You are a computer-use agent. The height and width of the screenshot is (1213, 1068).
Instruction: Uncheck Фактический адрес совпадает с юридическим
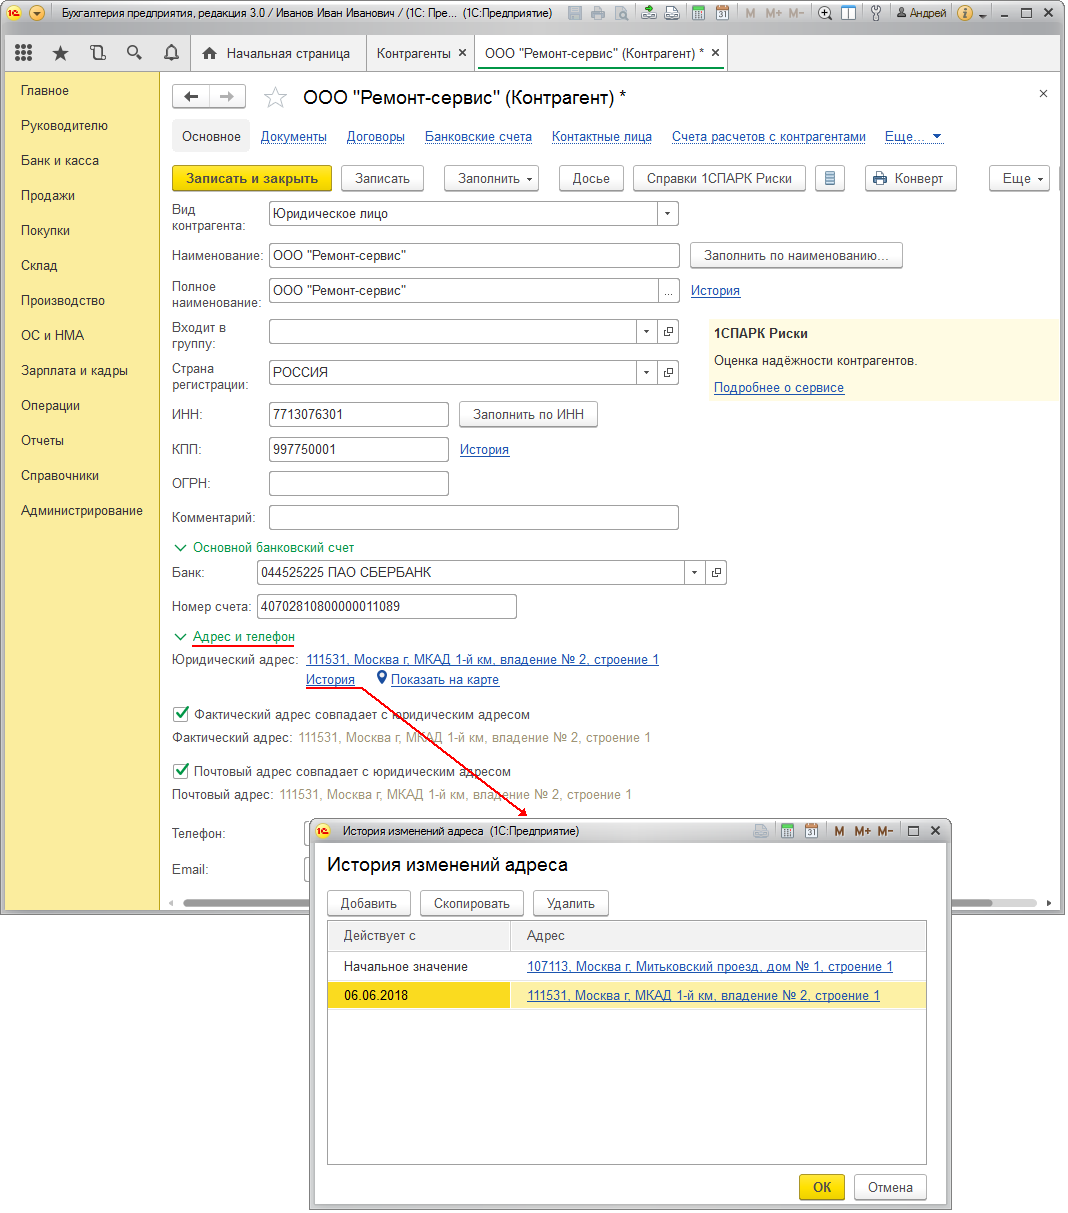181,714
